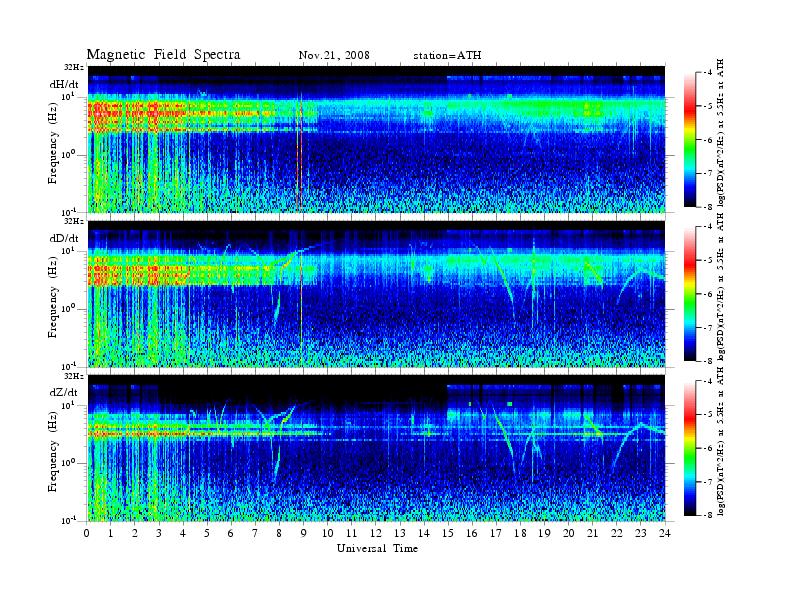The image size is (792, 612).
Task: Click hour tick label '16' on time axis
Action: click(x=472, y=533)
